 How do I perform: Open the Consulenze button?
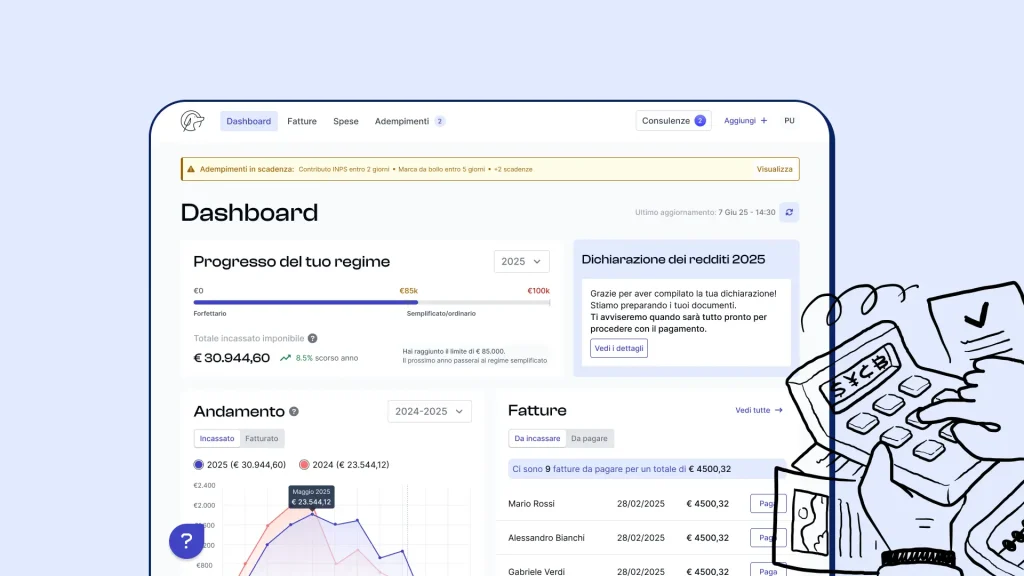click(x=673, y=121)
